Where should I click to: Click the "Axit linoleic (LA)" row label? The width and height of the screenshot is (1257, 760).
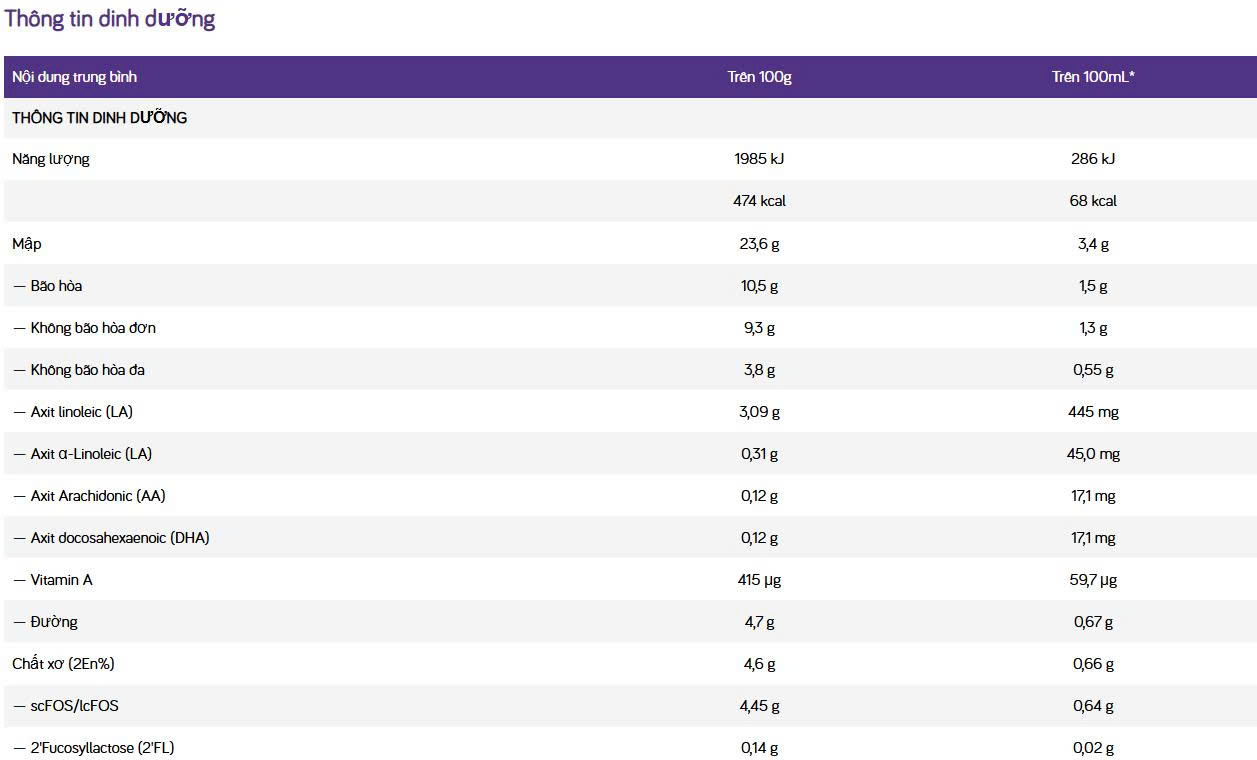(x=81, y=412)
